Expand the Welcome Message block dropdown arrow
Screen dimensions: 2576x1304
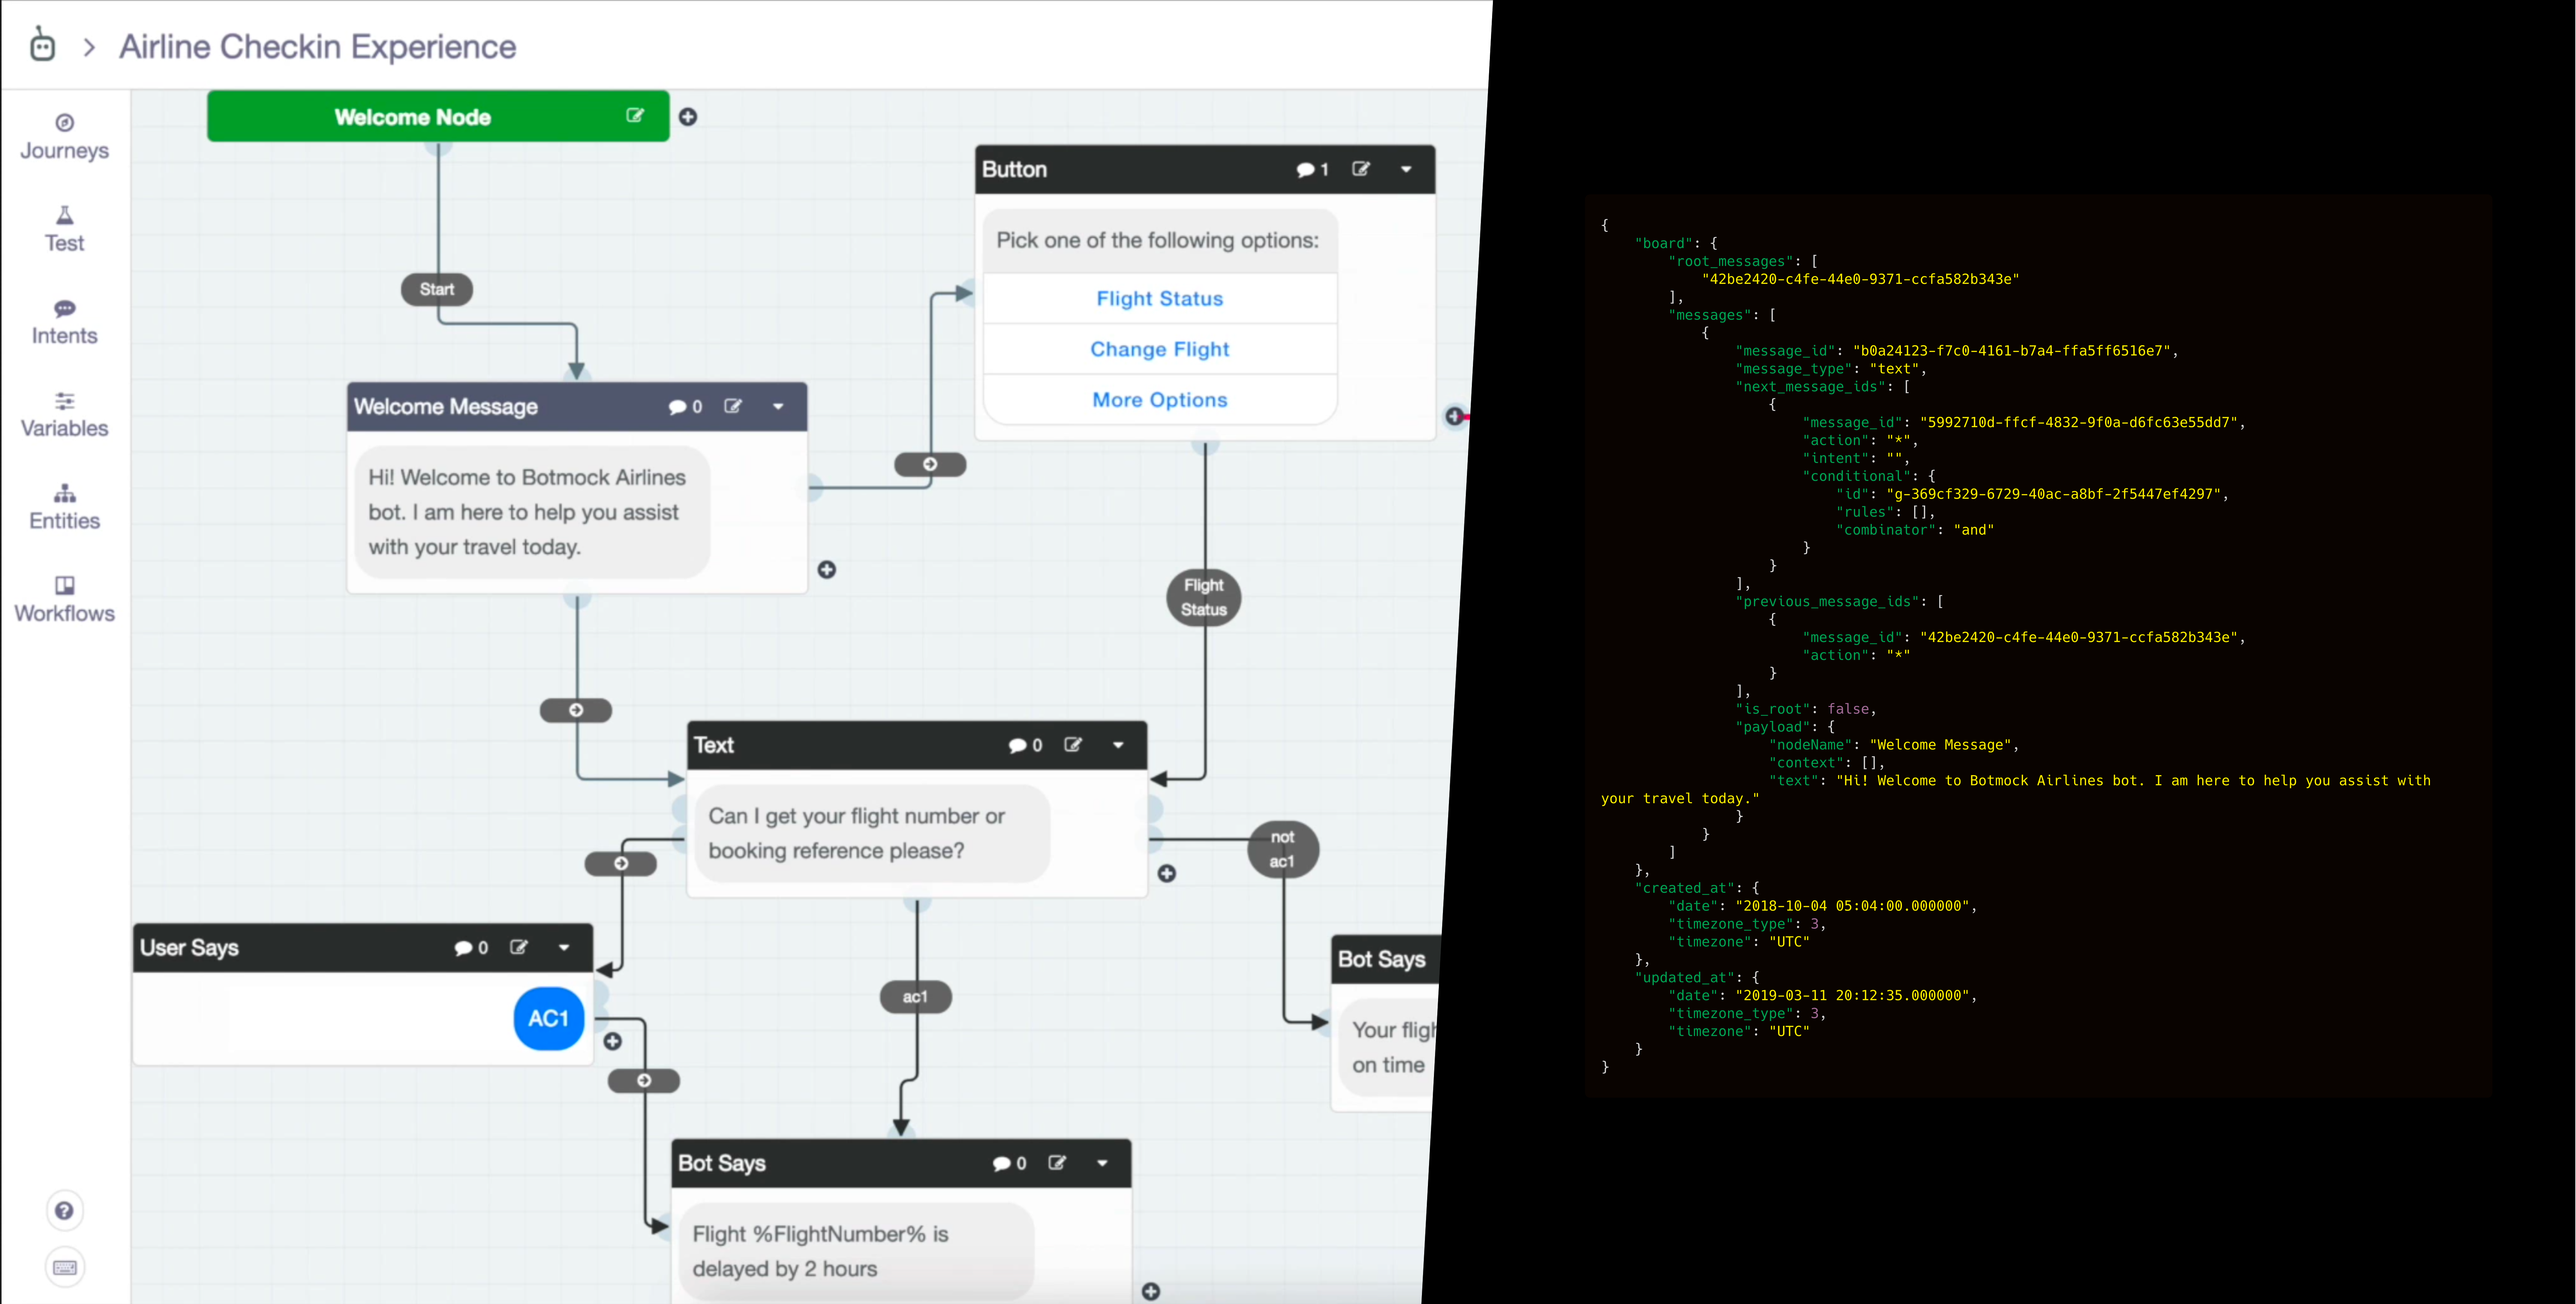[x=778, y=406]
